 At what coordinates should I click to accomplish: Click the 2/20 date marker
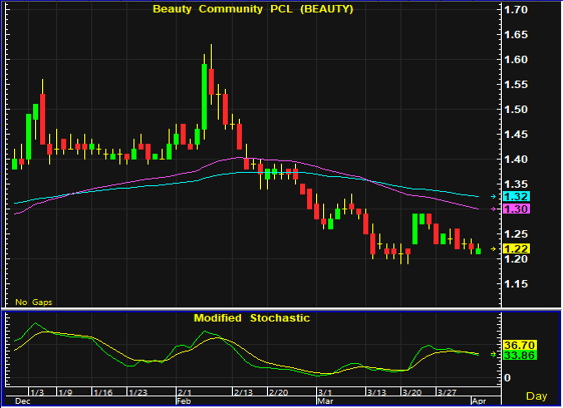coord(279,393)
